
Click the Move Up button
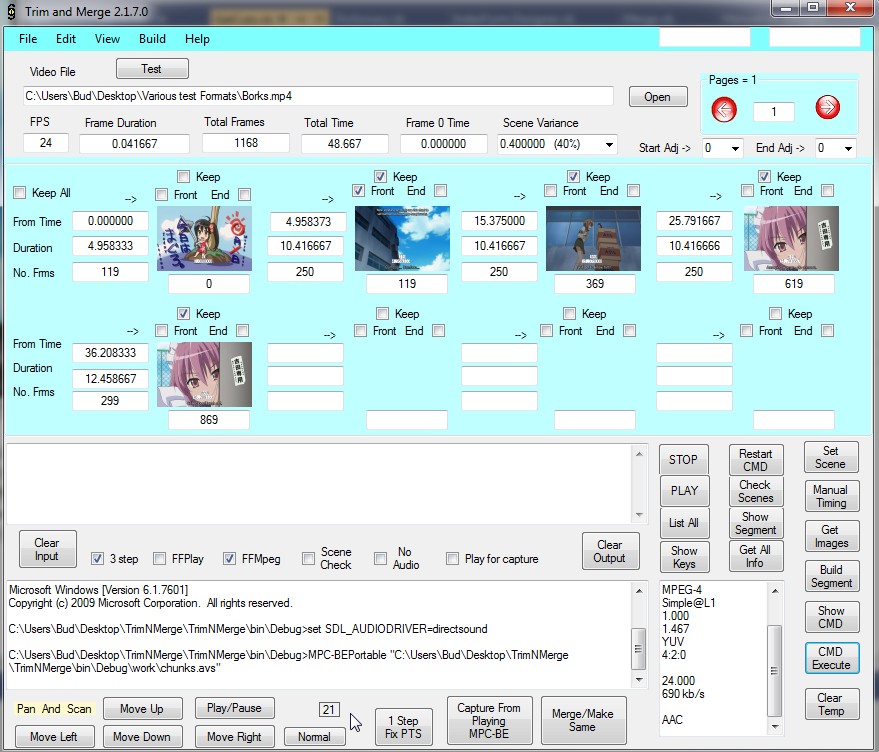tap(142, 708)
